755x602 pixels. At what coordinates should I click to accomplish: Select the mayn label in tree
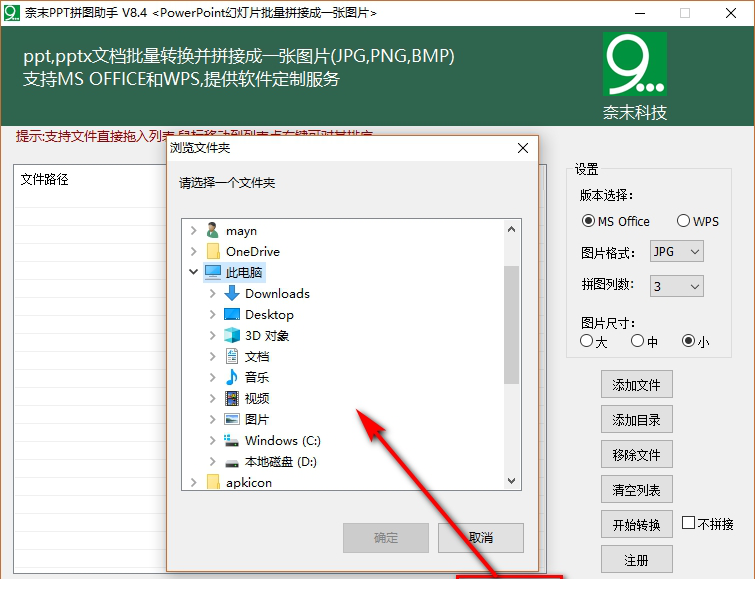(241, 231)
